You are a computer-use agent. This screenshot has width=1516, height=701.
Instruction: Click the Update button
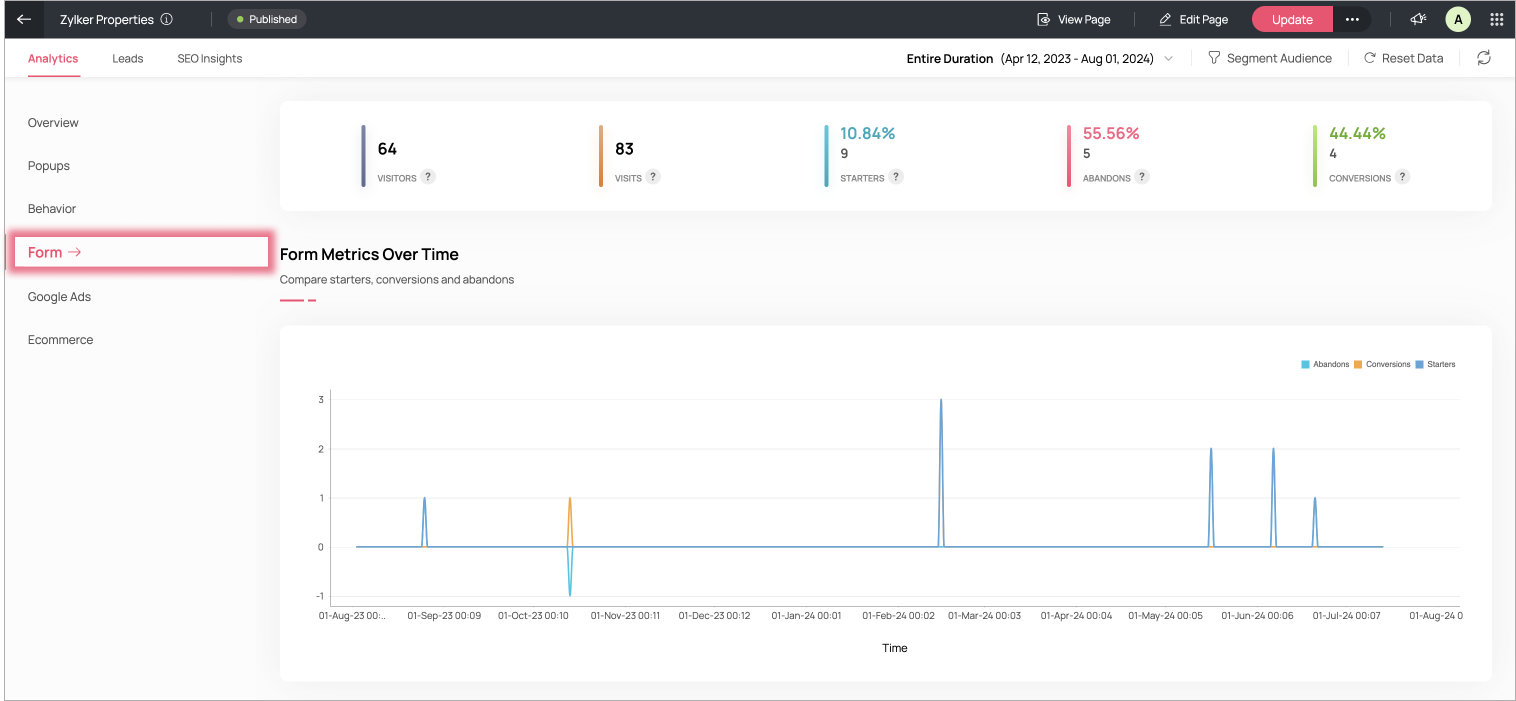click(x=1292, y=19)
